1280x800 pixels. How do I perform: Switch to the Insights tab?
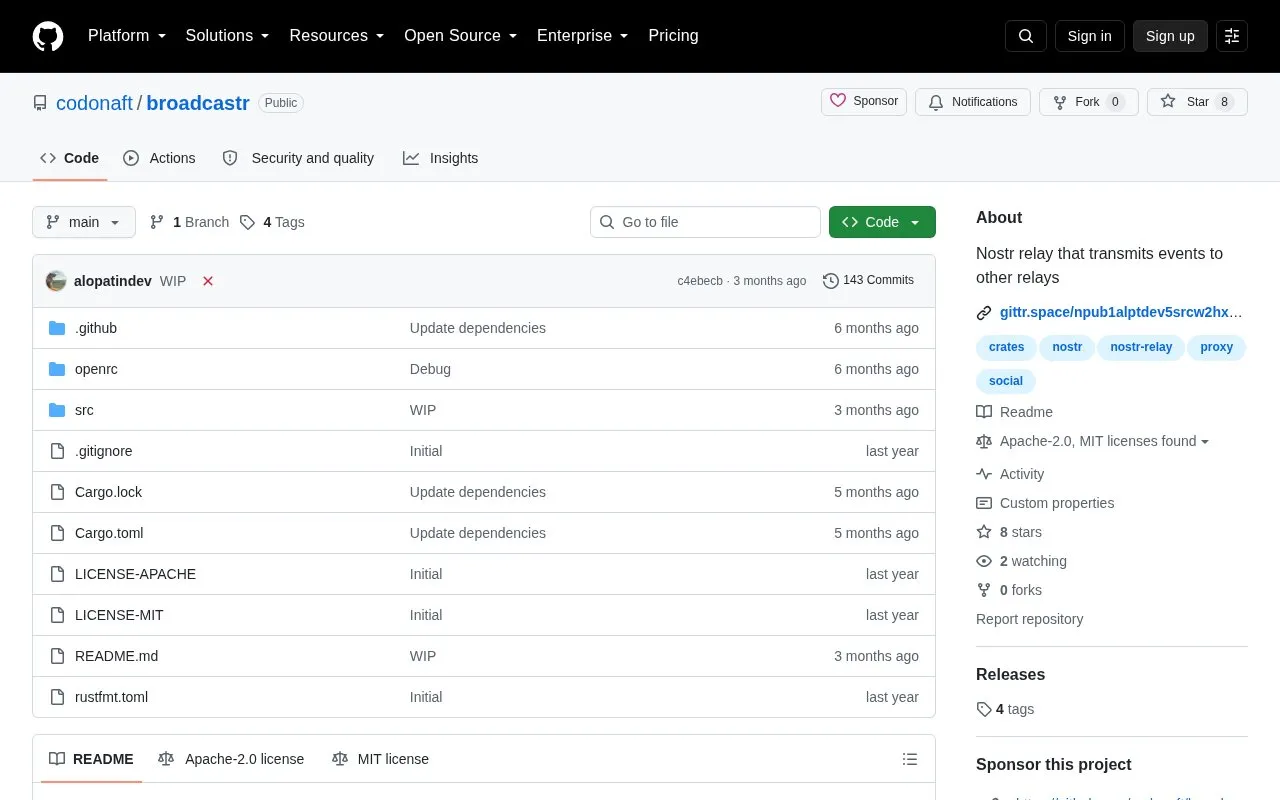[x=441, y=158]
